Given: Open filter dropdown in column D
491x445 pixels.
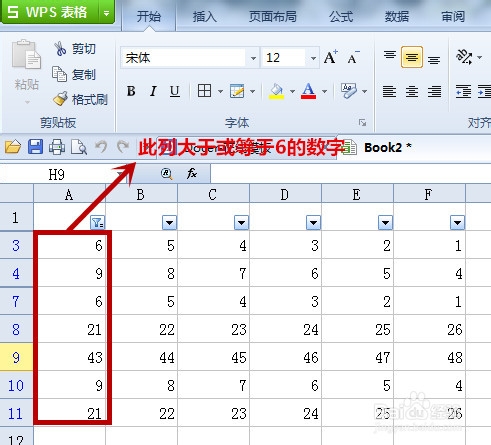Looking at the screenshot, I should point(313,222).
